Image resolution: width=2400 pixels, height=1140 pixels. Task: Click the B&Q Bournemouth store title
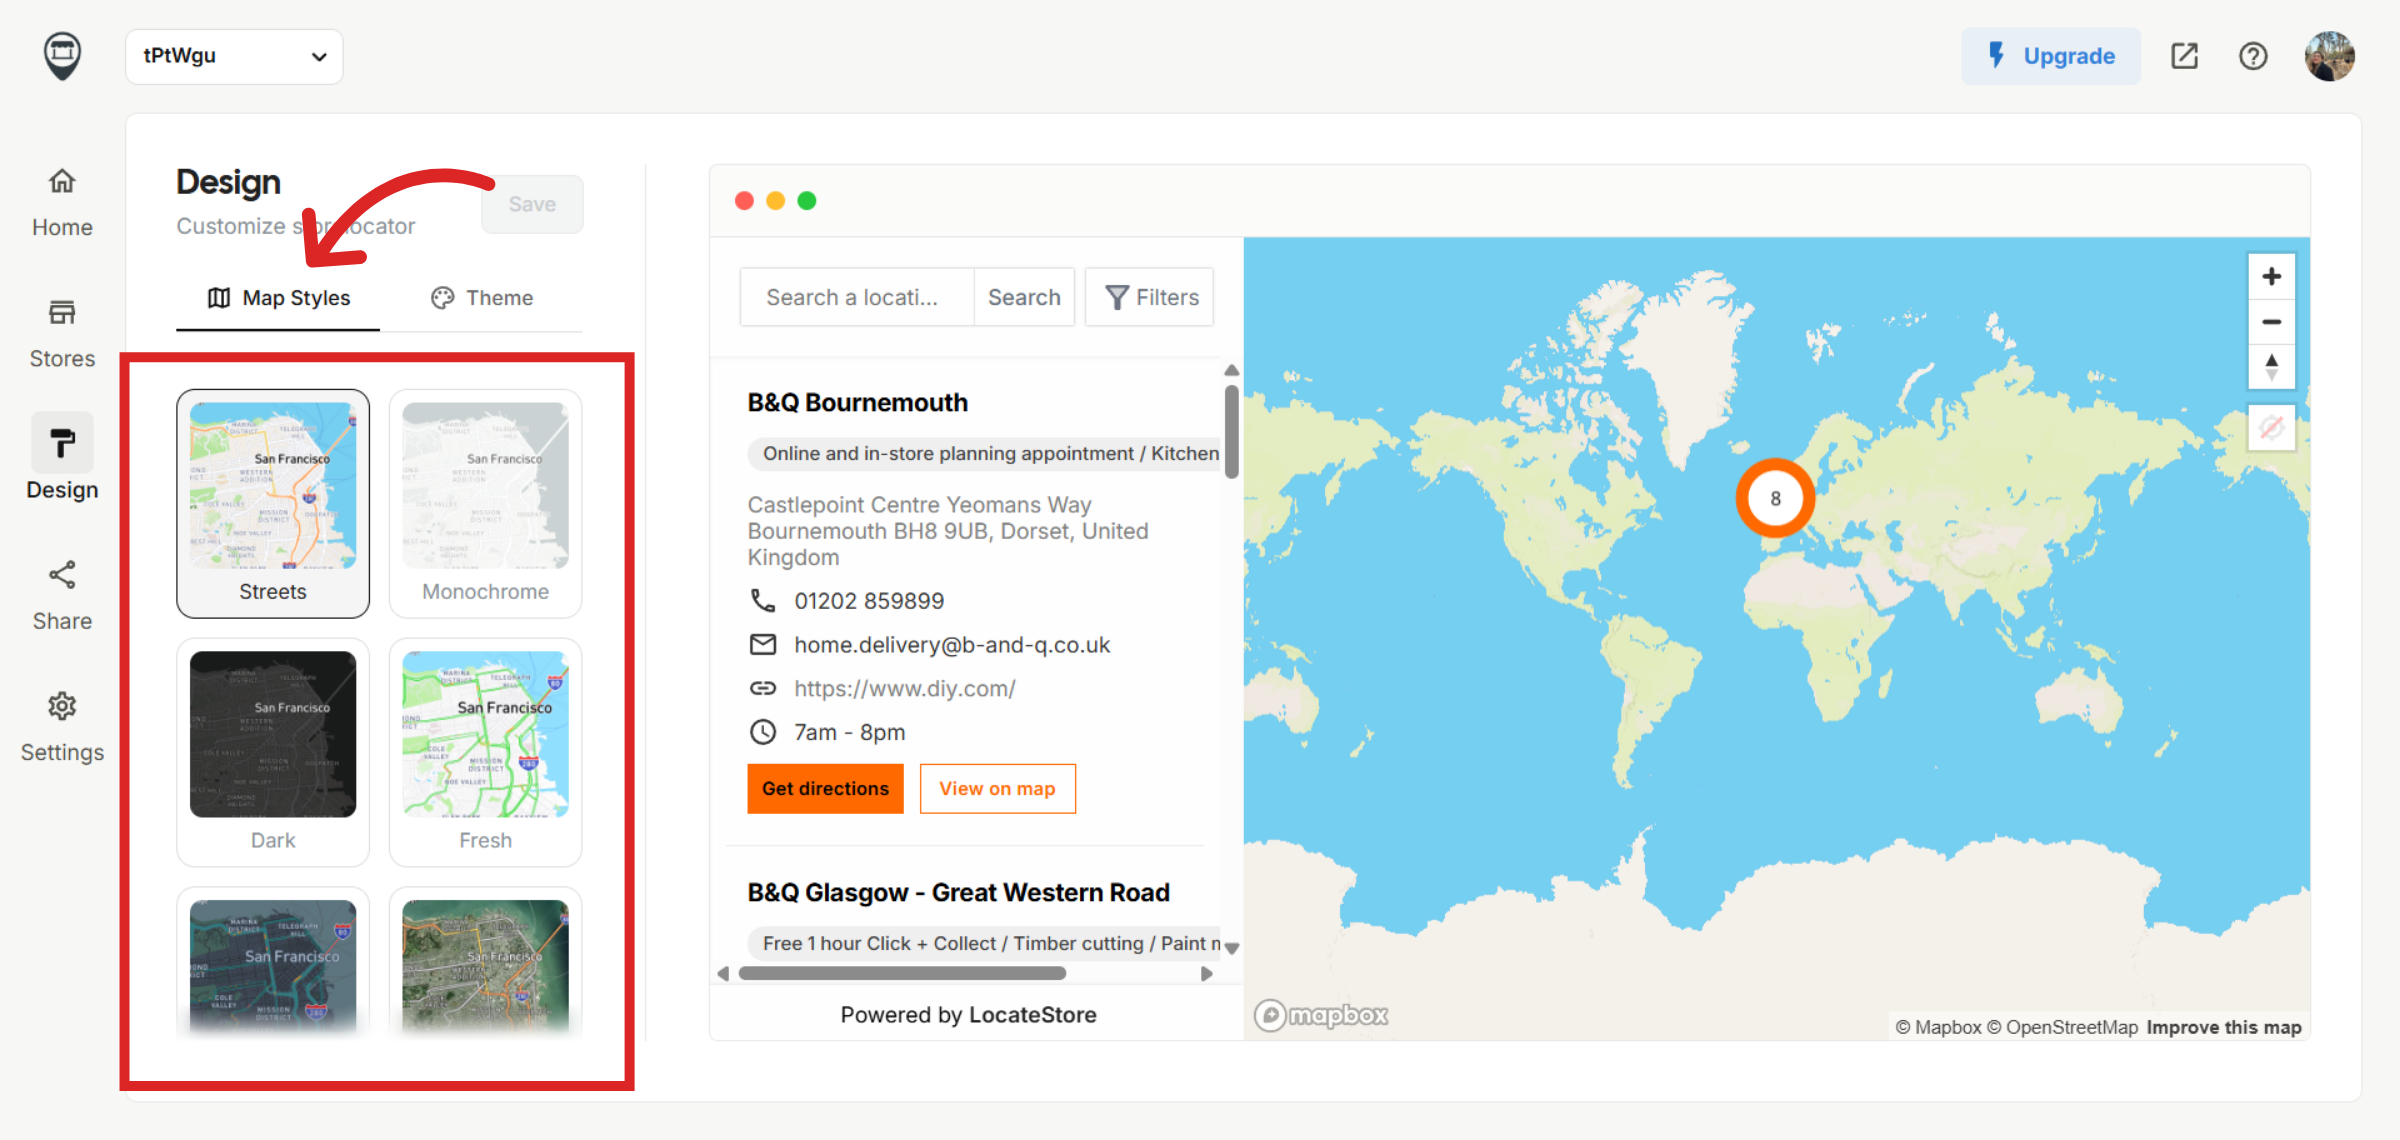(x=858, y=402)
